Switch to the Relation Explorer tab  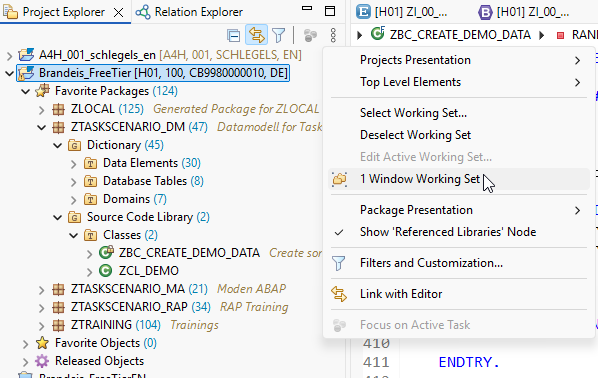point(190,12)
